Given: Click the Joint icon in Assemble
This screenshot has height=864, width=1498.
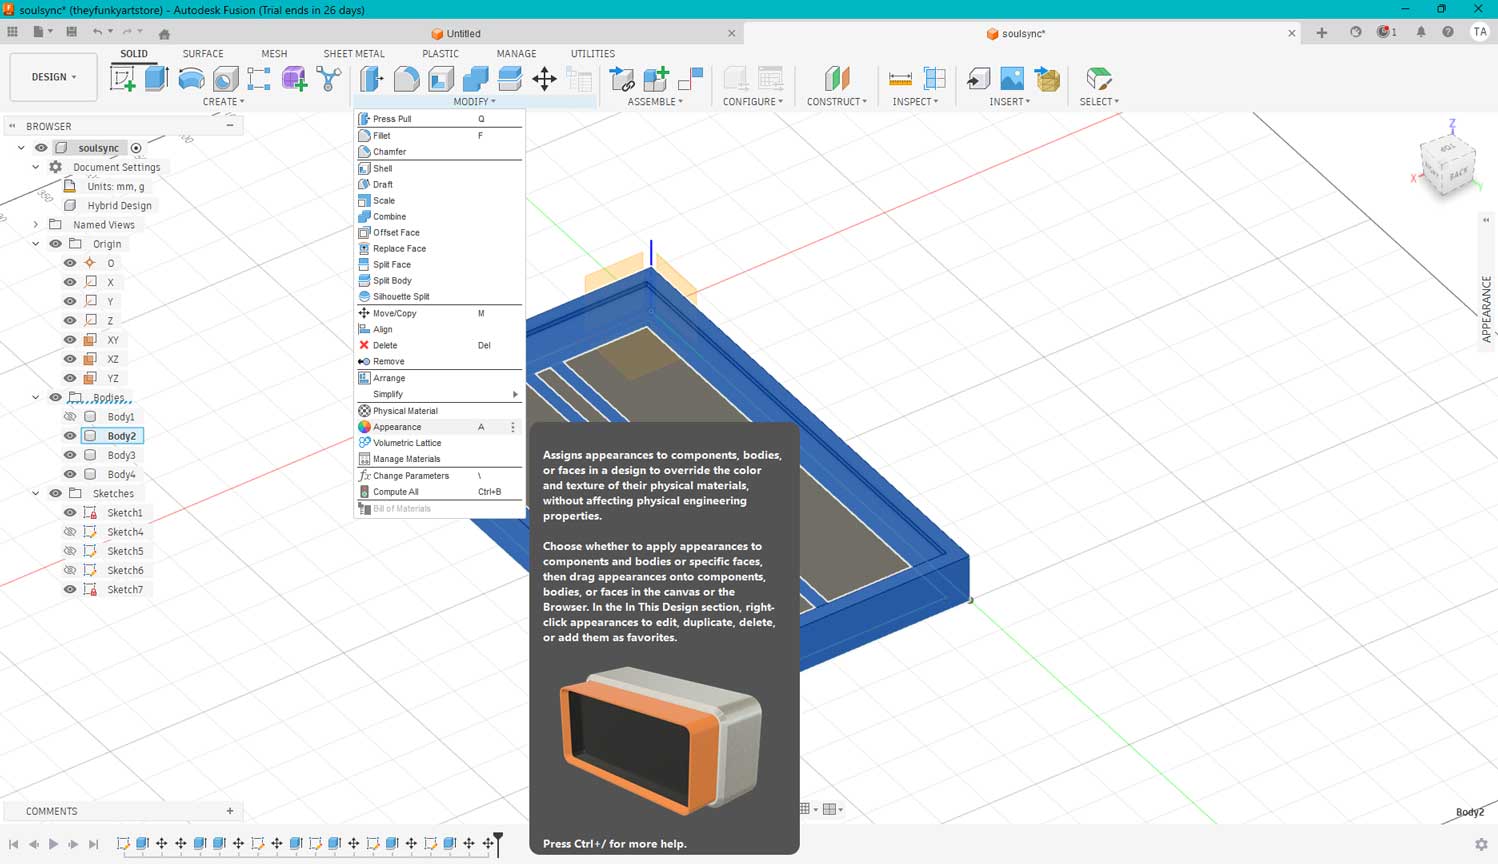Looking at the screenshot, I should [x=690, y=79].
